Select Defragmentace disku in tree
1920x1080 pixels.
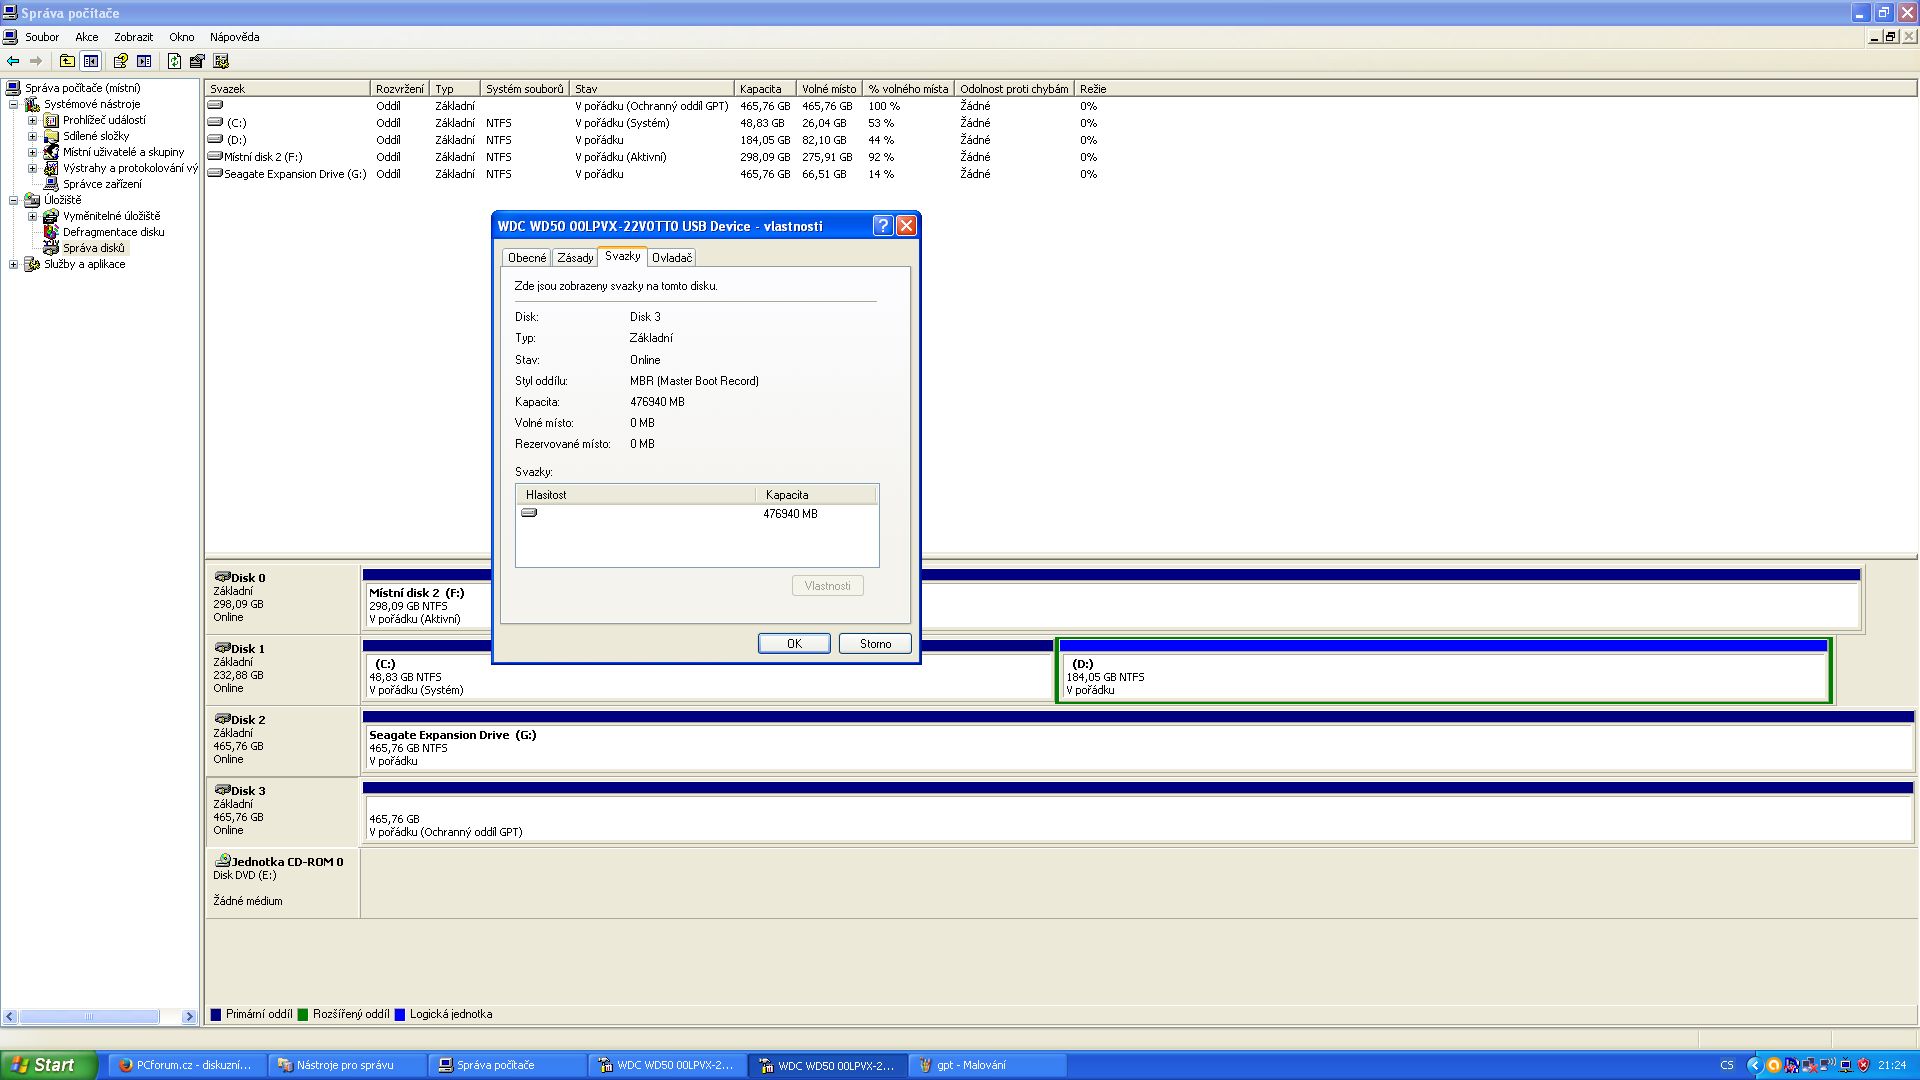point(113,232)
